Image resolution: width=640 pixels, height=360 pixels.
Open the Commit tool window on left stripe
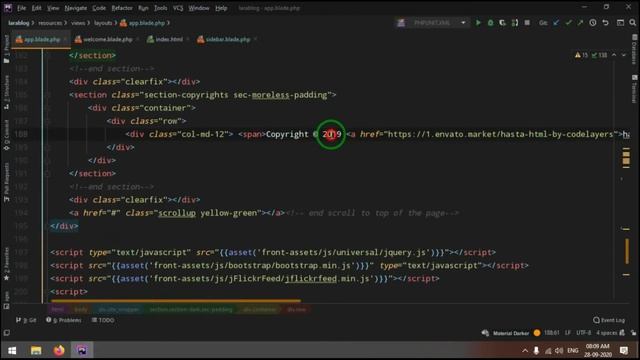pyautogui.click(x=6, y=135)
